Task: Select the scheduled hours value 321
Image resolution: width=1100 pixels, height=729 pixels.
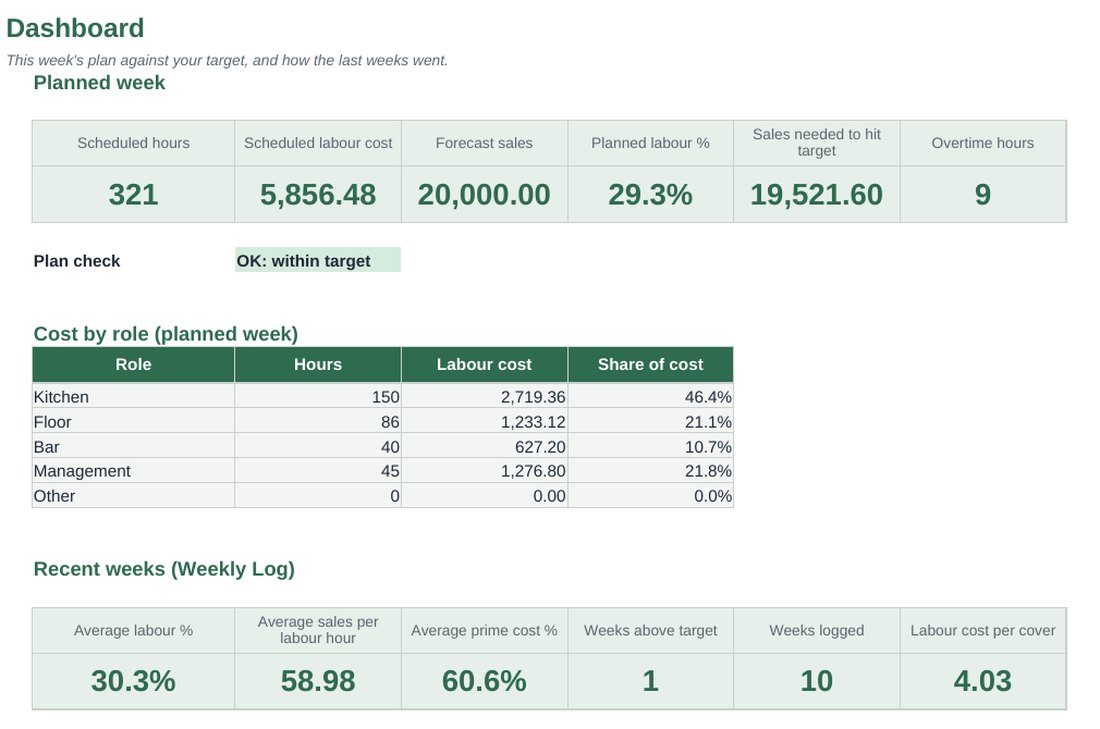Action: (x=133, y=194)
